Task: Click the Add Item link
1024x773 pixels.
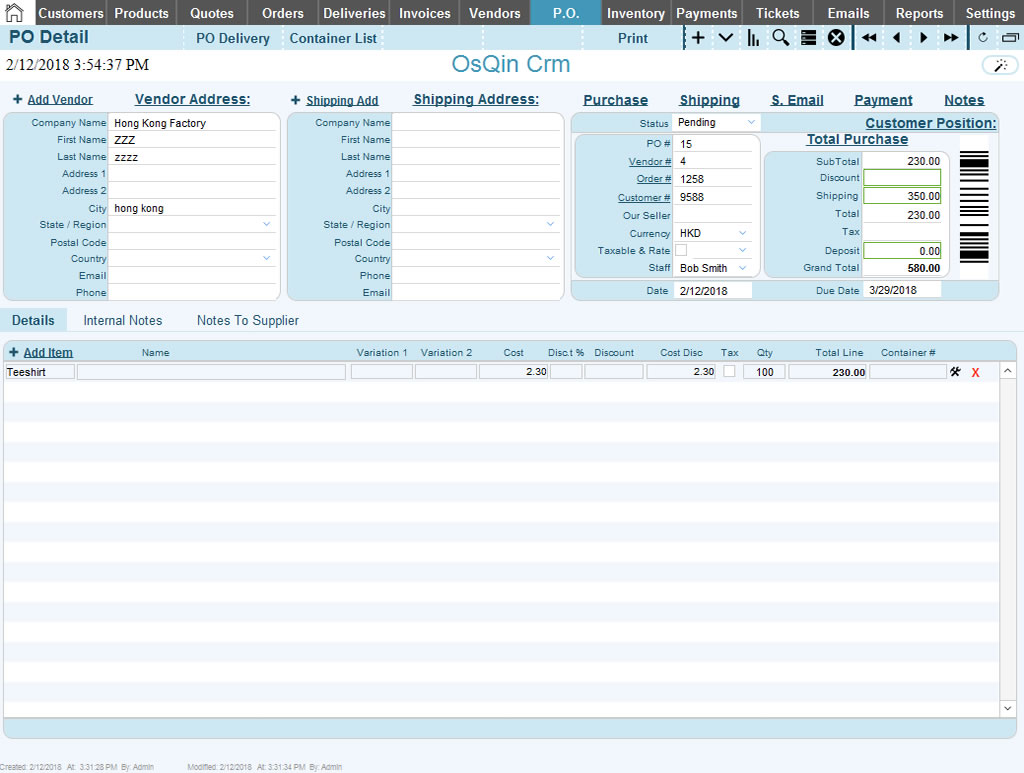Action: coord(48,353)
